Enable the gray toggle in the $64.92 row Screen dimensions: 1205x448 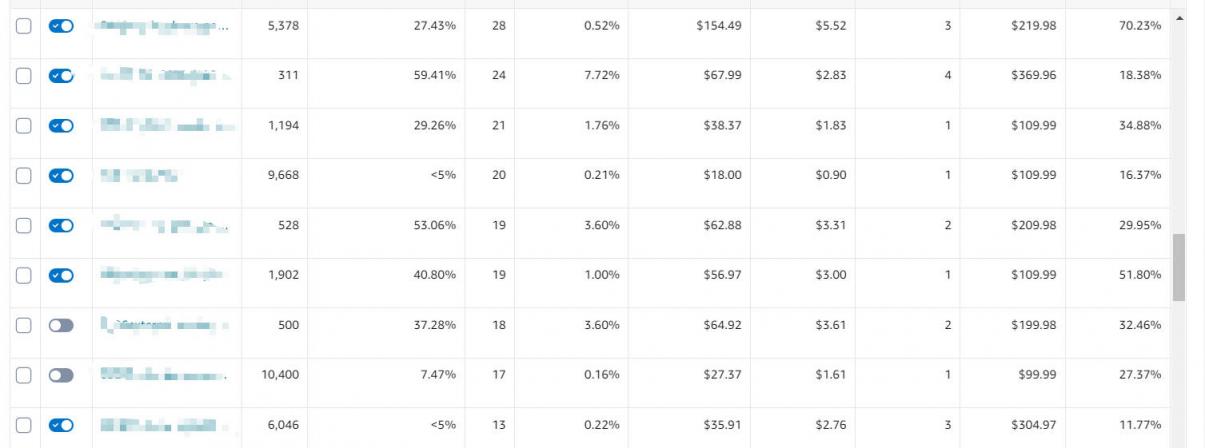tap(61, 325)
